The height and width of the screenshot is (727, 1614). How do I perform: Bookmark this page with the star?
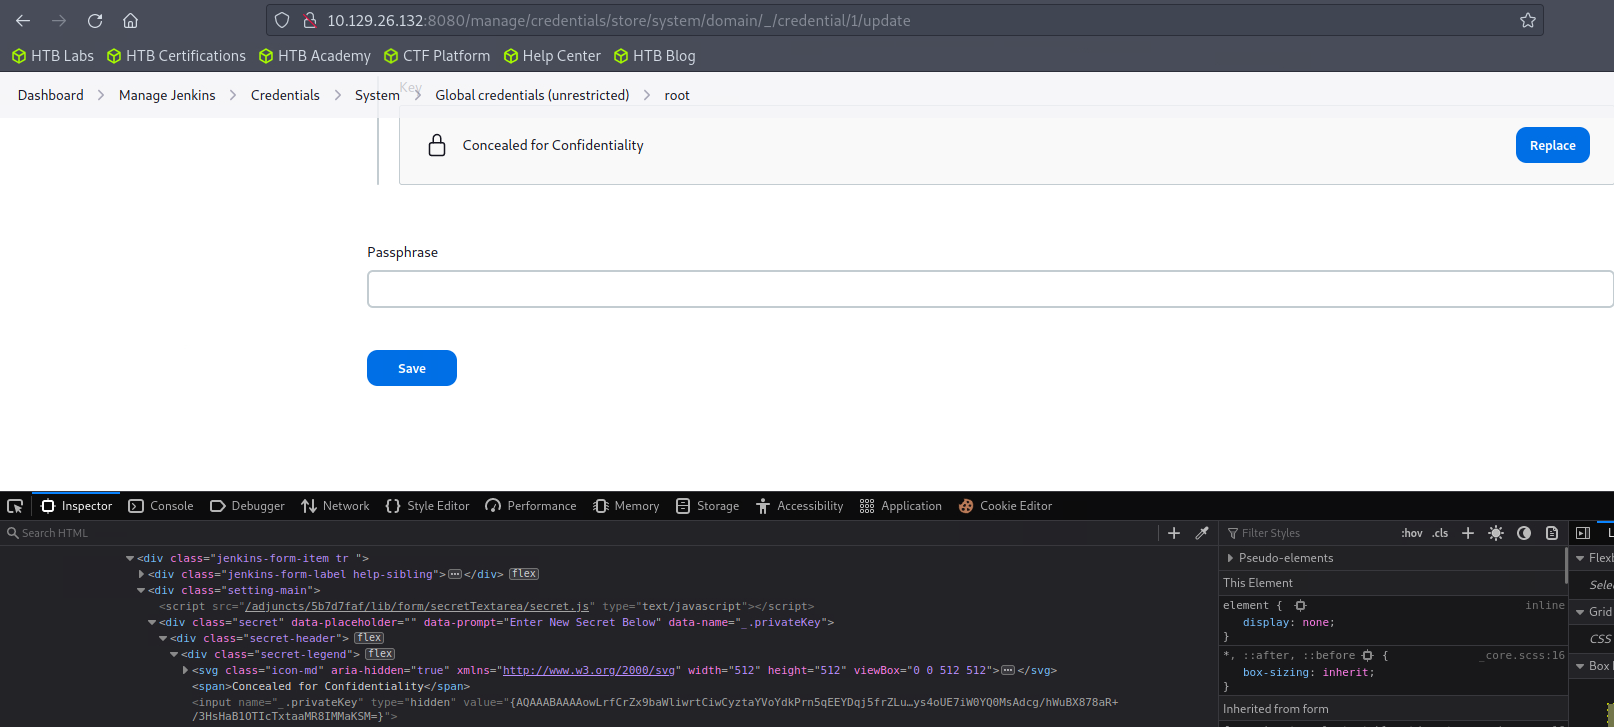click(x=1528, y=20)
